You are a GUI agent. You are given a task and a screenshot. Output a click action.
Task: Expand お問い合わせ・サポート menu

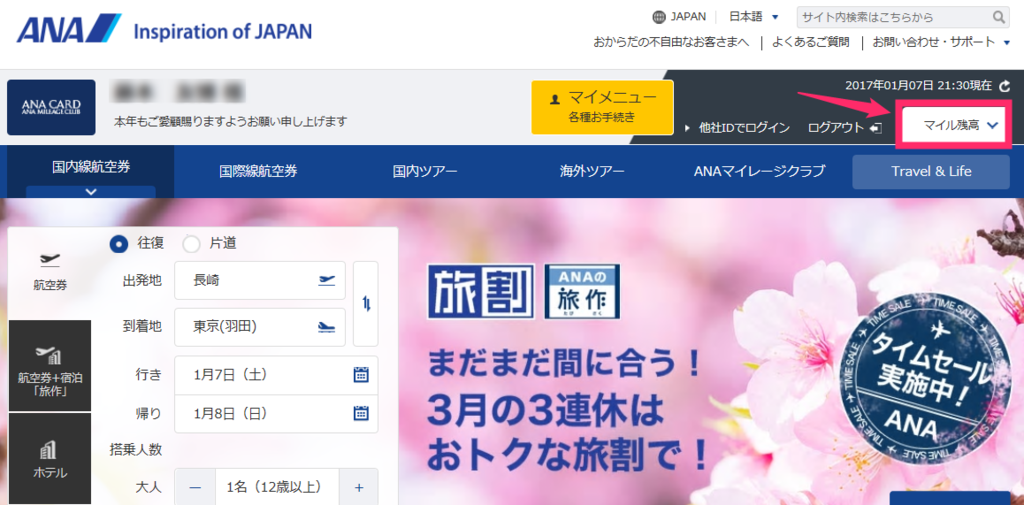click(942, 42)
